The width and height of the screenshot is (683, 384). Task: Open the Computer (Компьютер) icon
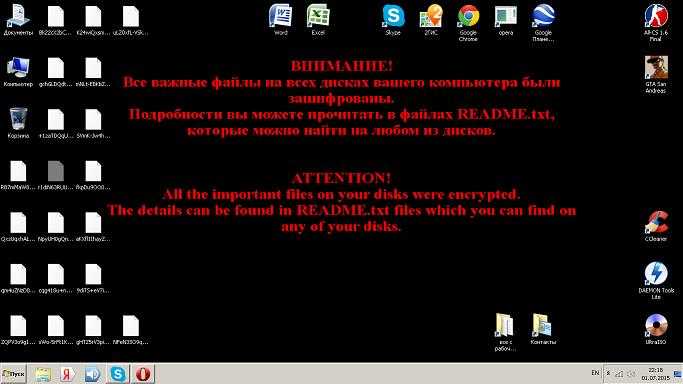pos(18,72)
